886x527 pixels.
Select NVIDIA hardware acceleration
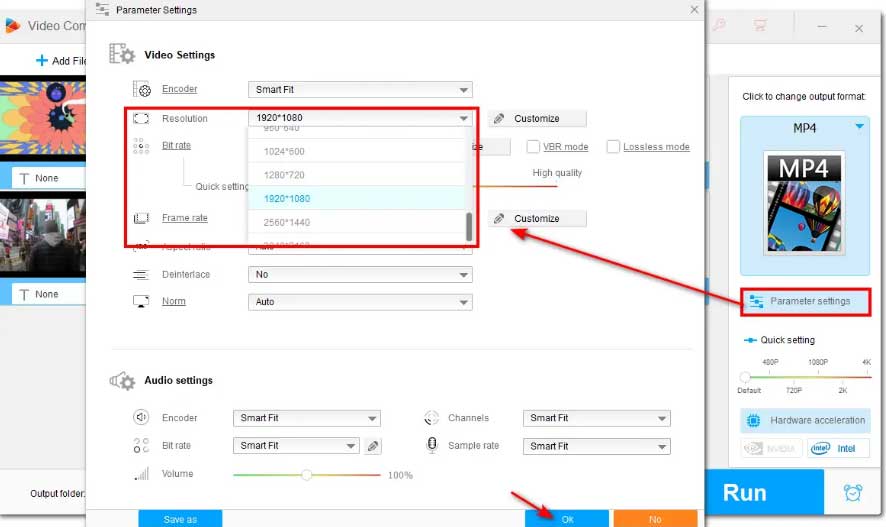coord(771,448)
